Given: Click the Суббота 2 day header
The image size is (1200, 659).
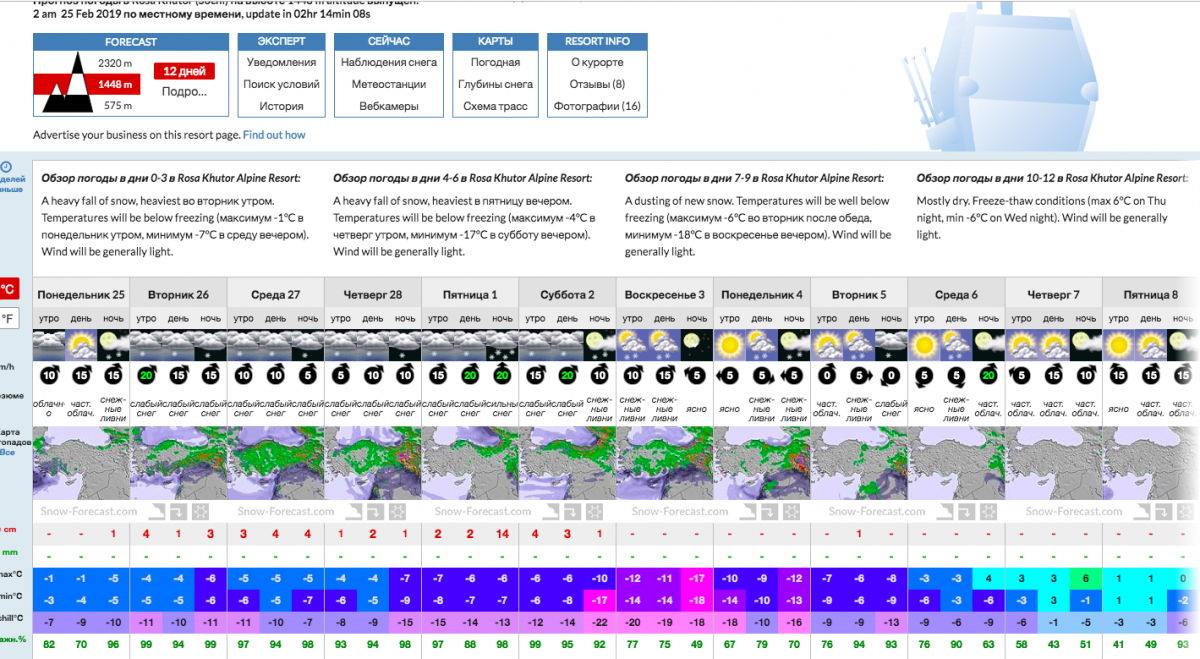Looking at the screenshot, I should click(567, 295).
